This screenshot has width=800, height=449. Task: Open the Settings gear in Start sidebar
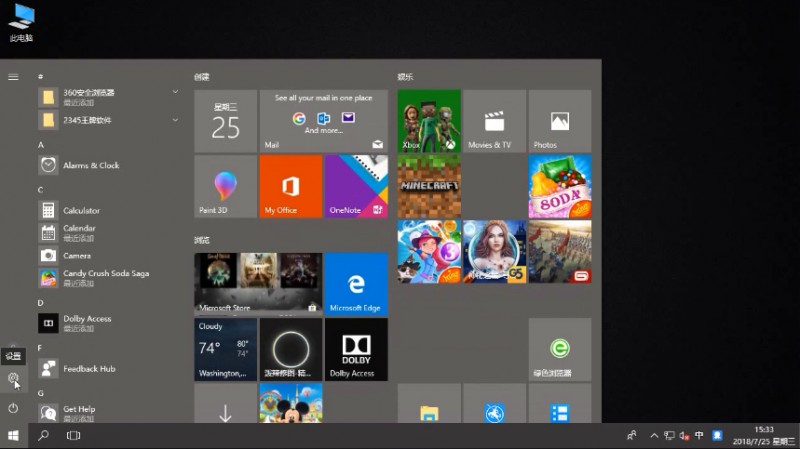[x=13, y=379]
